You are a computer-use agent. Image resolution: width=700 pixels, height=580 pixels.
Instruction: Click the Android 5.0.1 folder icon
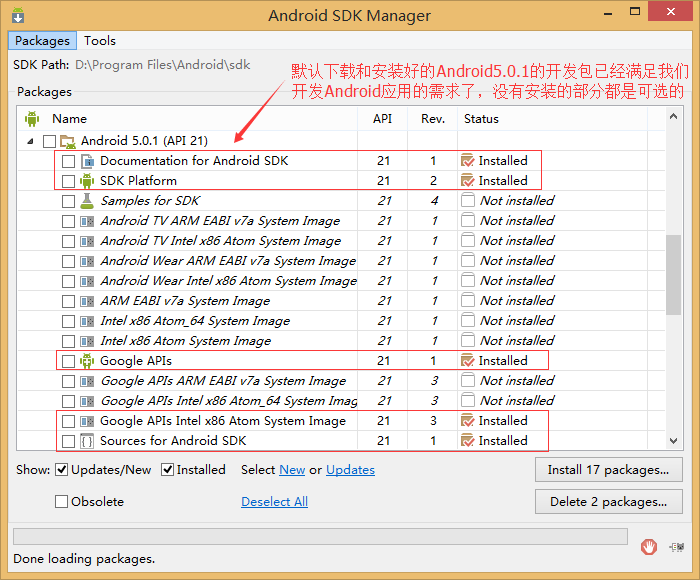[67, 142]
